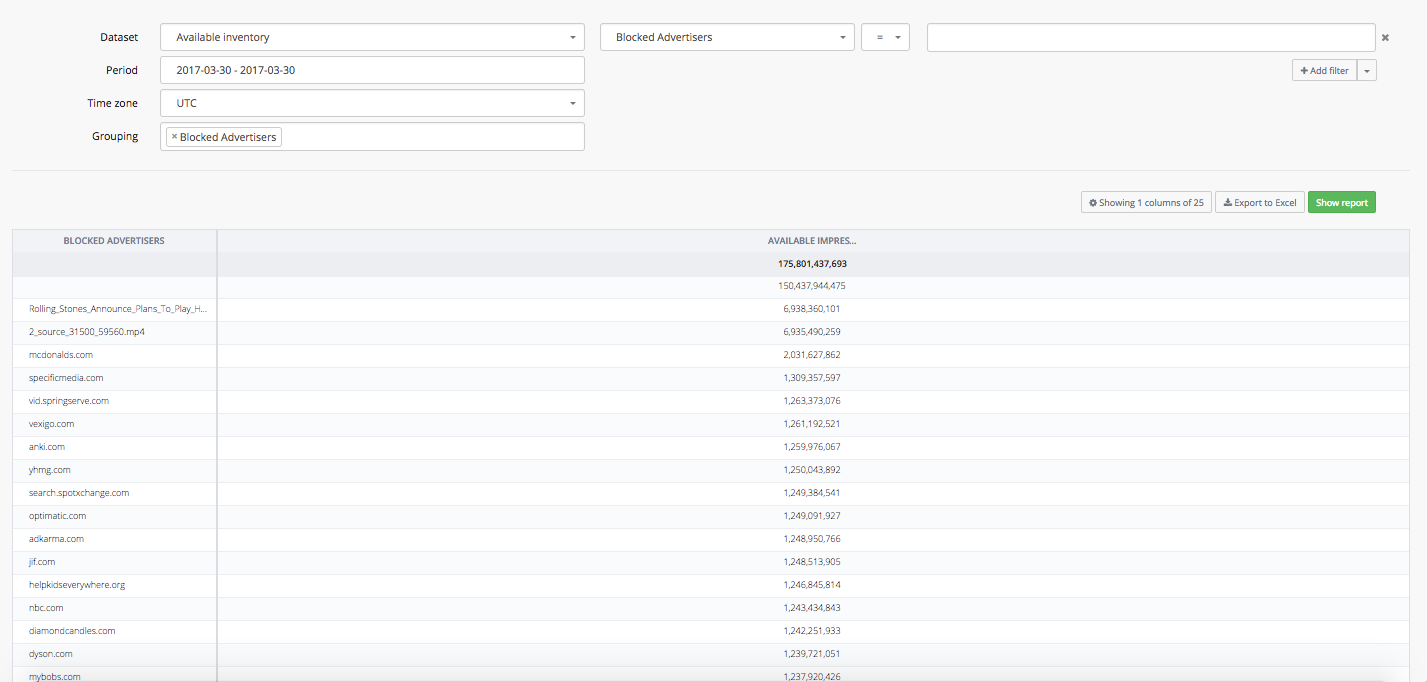Open the arrow menu beside Add filter
The height and width of the screenshot is (682, 1427).
(x=1367, y=70)
